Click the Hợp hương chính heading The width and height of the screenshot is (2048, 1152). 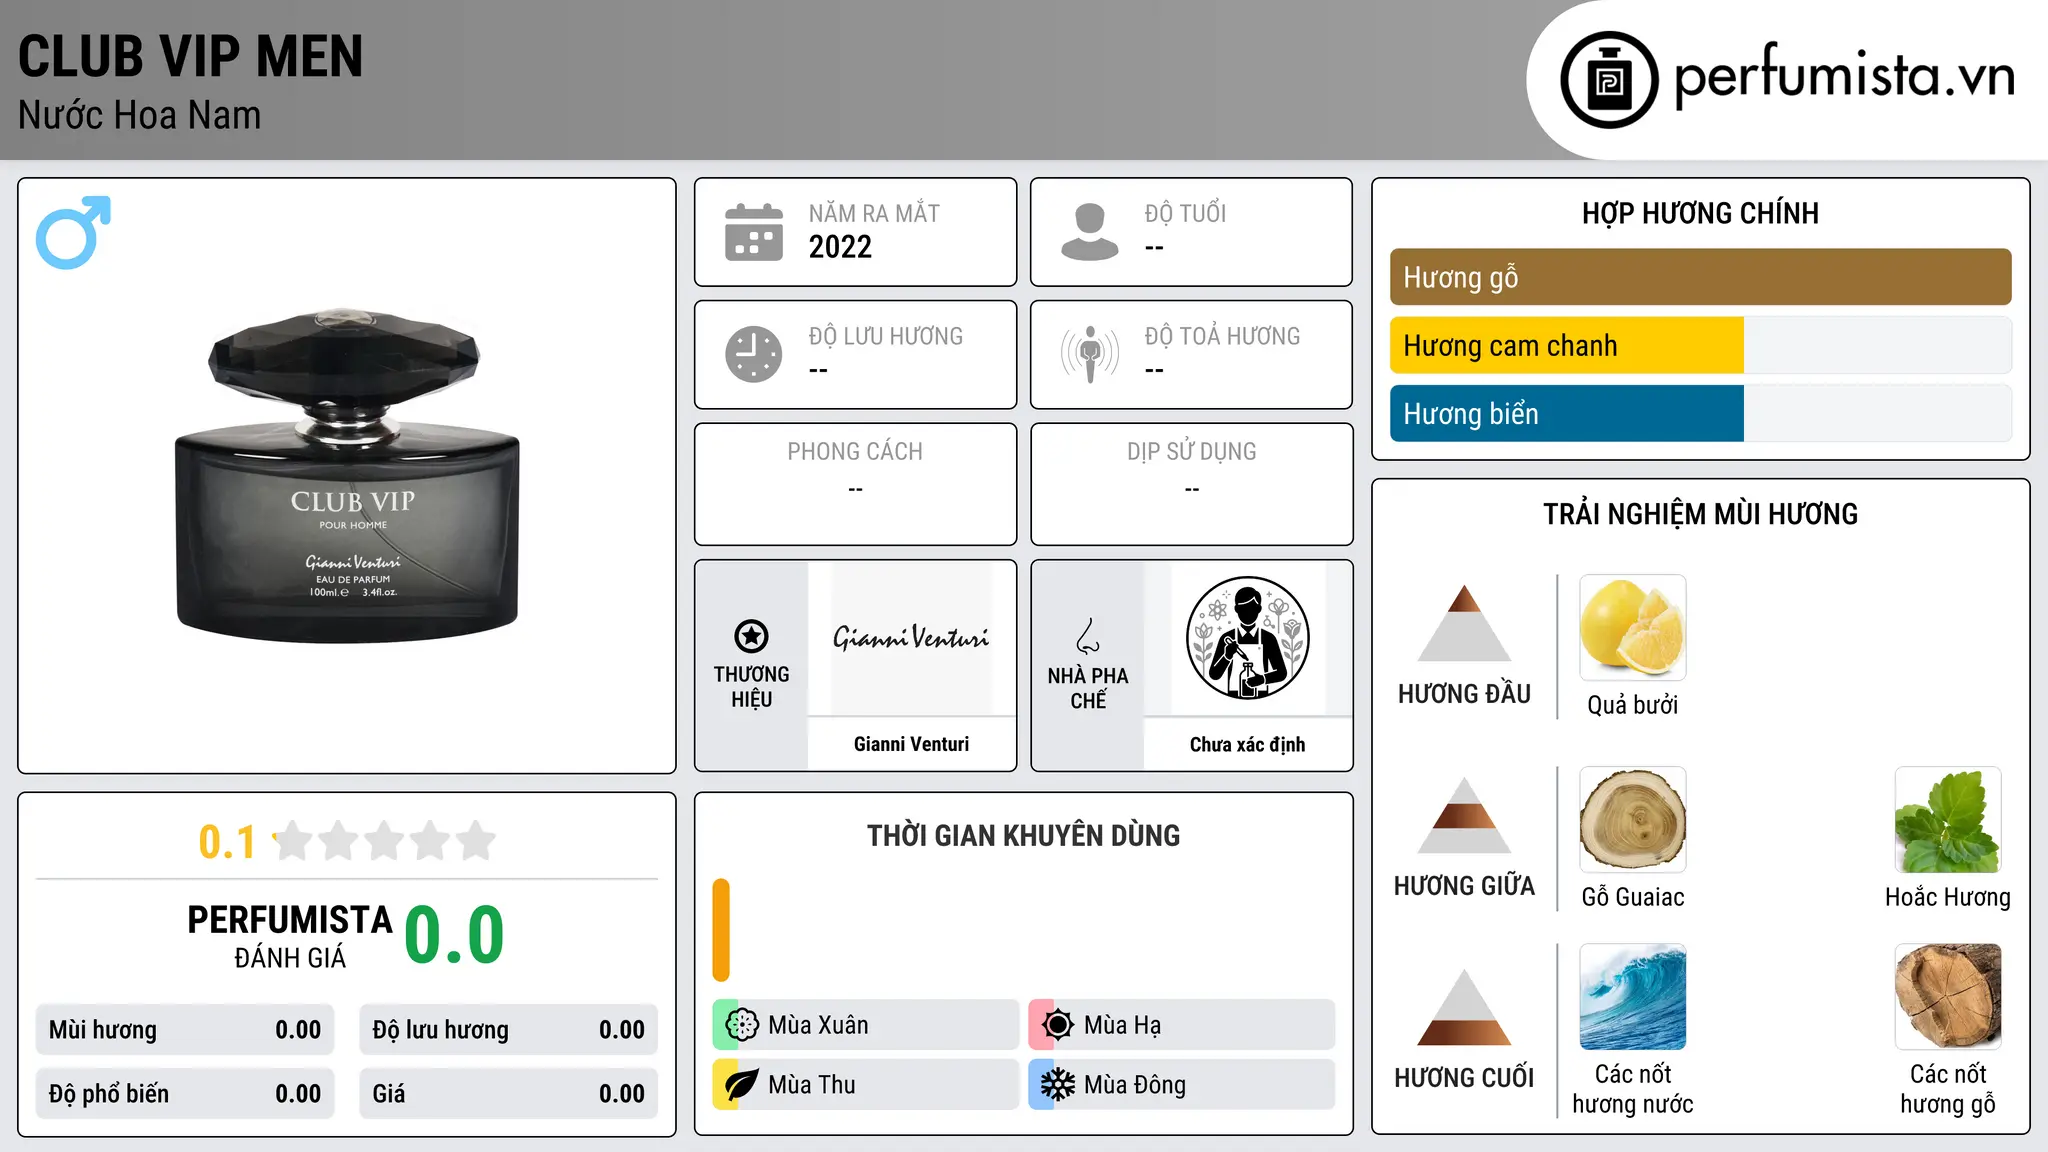tap(1700, 213)
